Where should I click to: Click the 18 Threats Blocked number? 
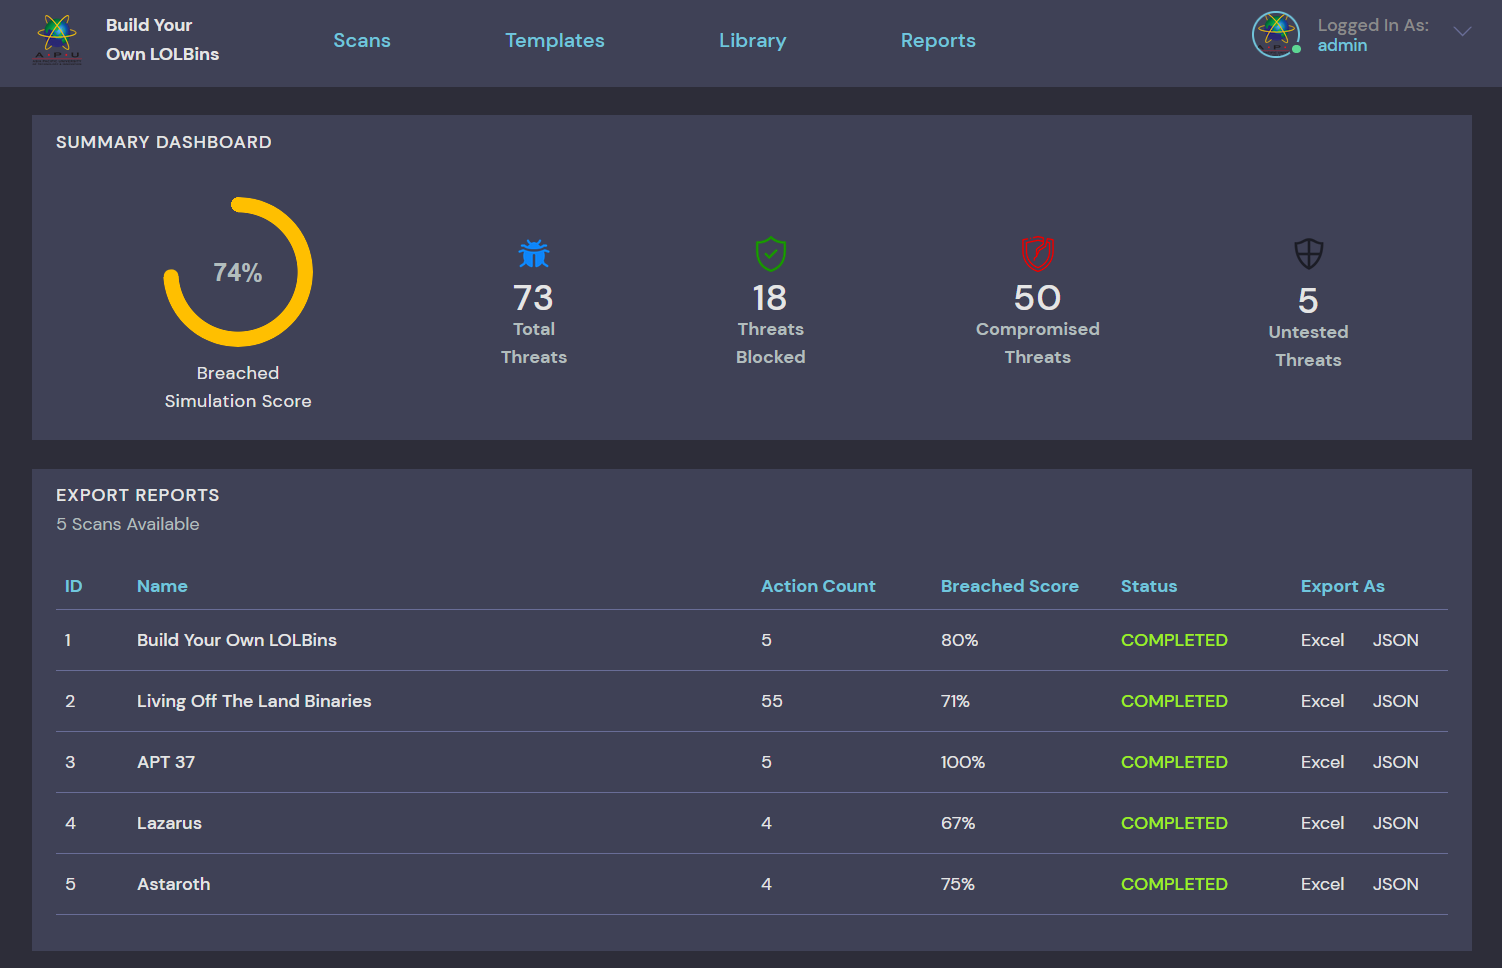[x=770, y=298]
